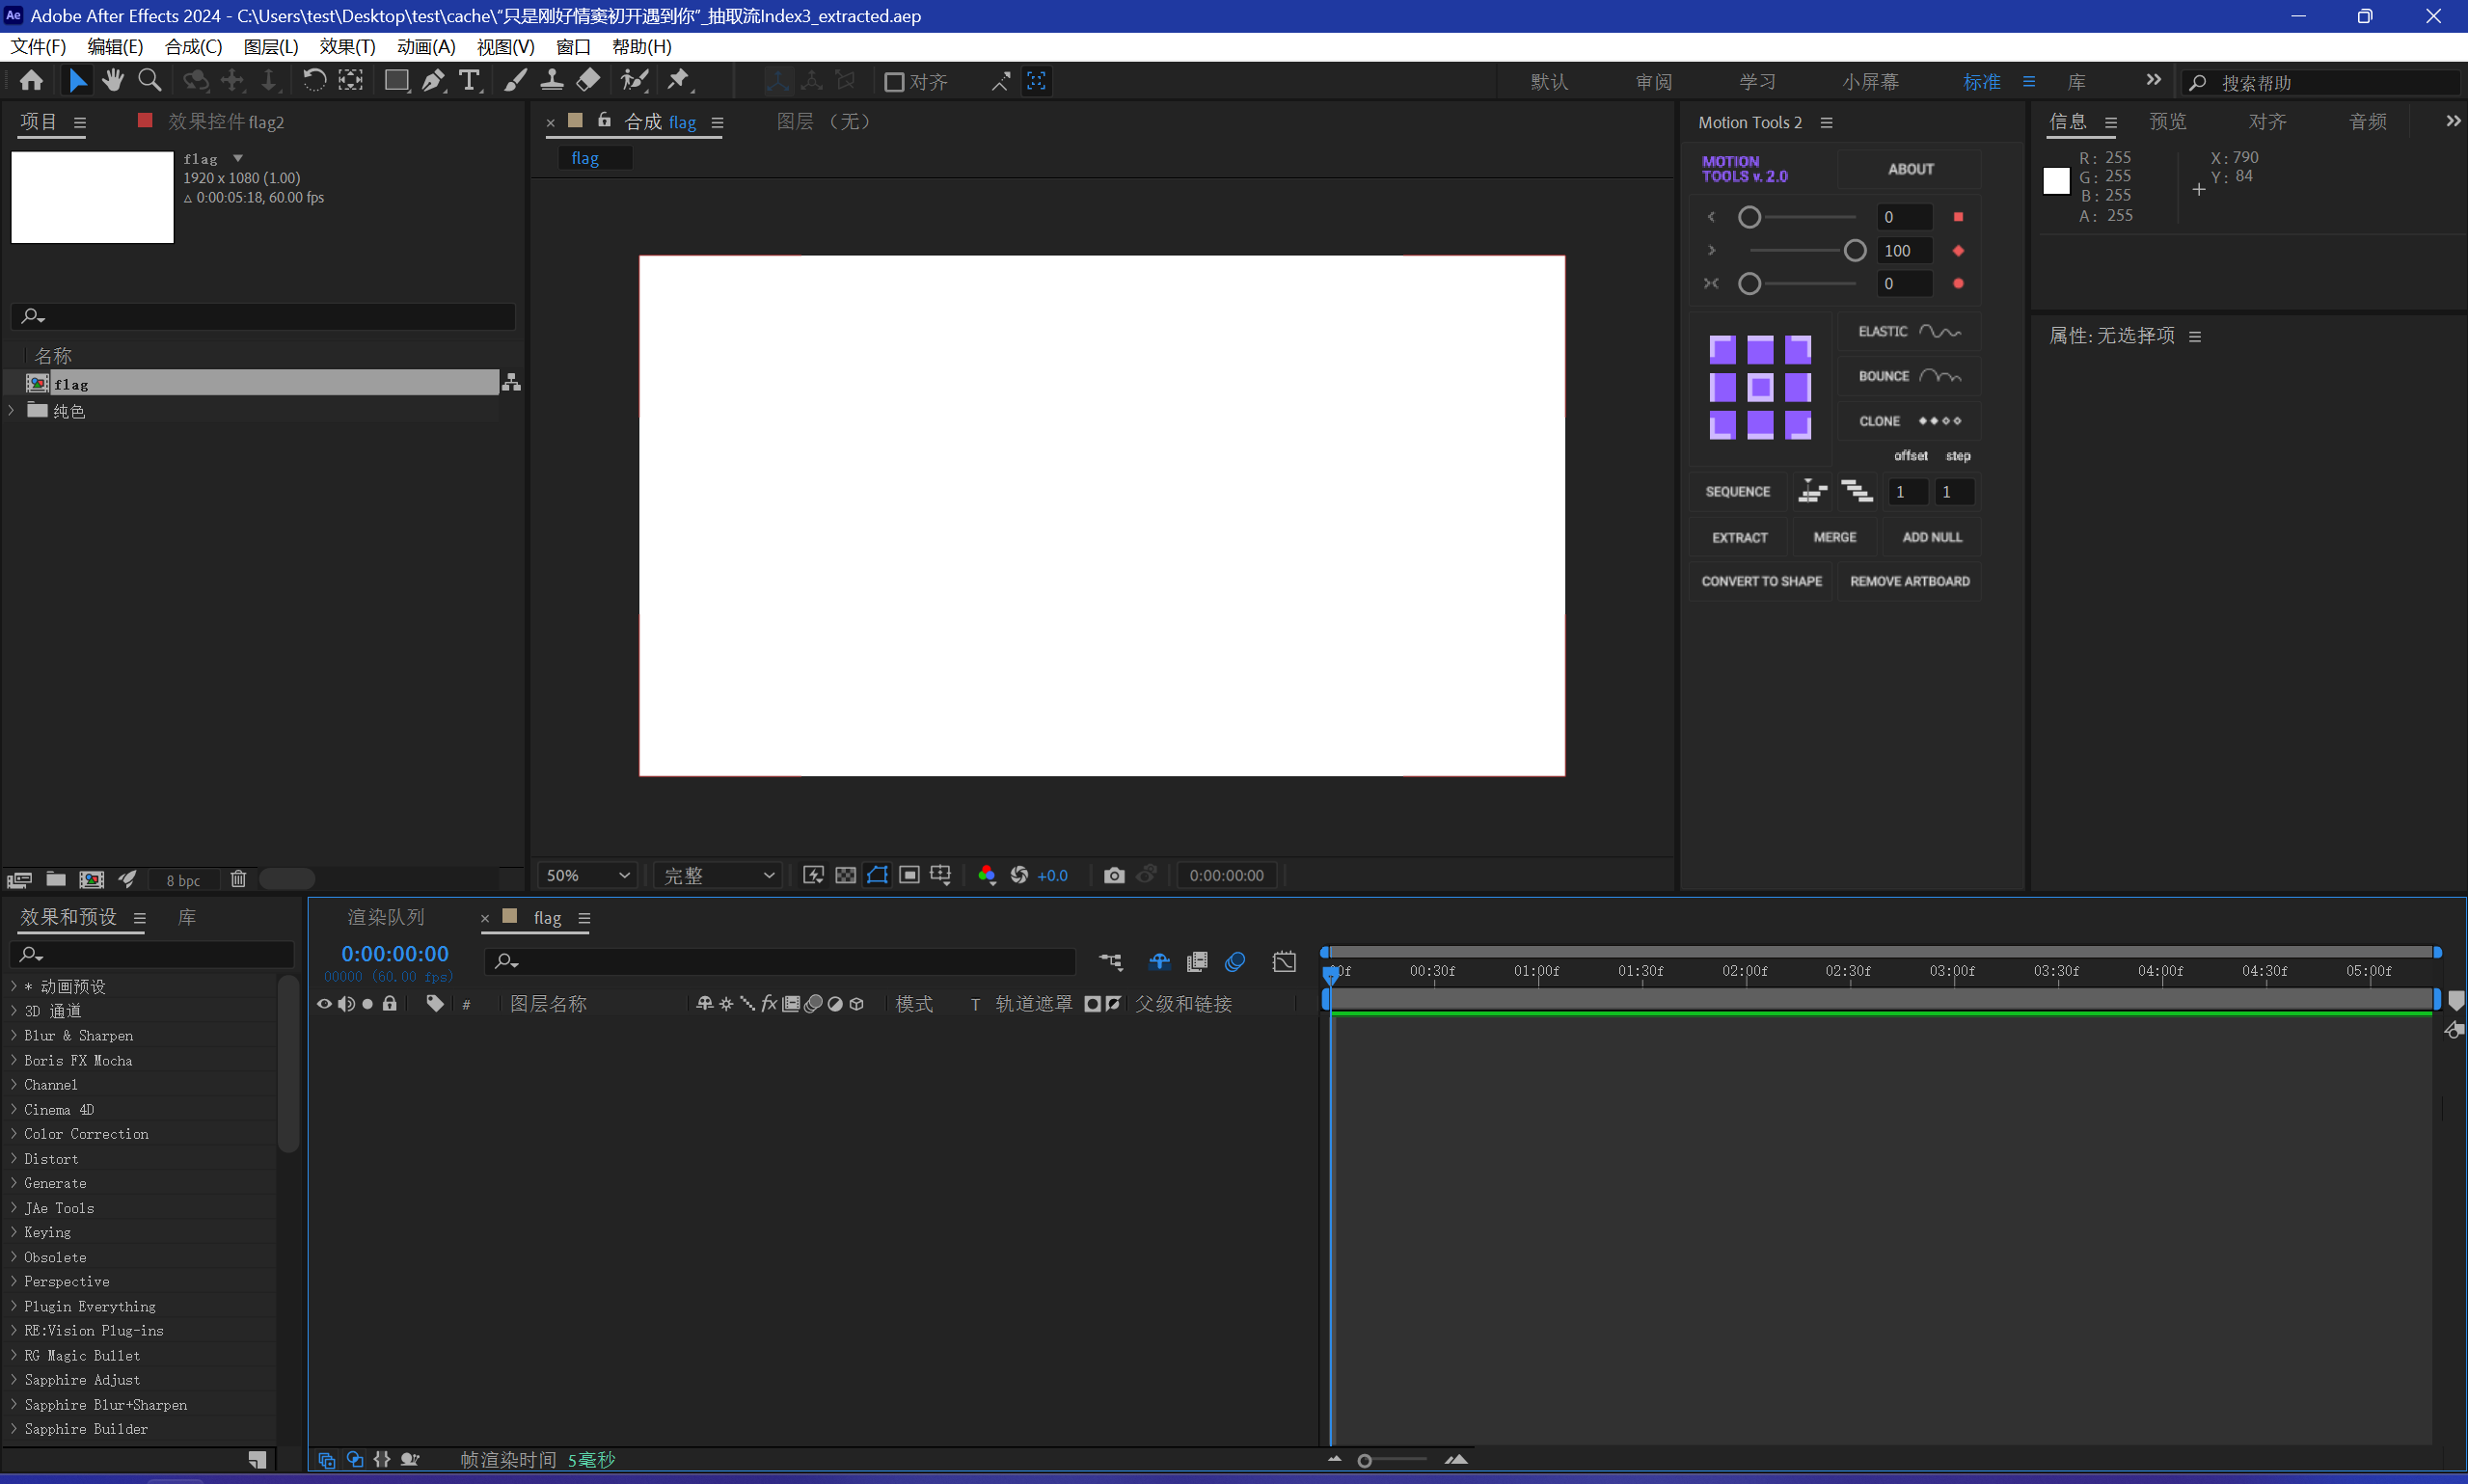
Task: Select the Puppet Pin tool
Action: tap(679, 81)
